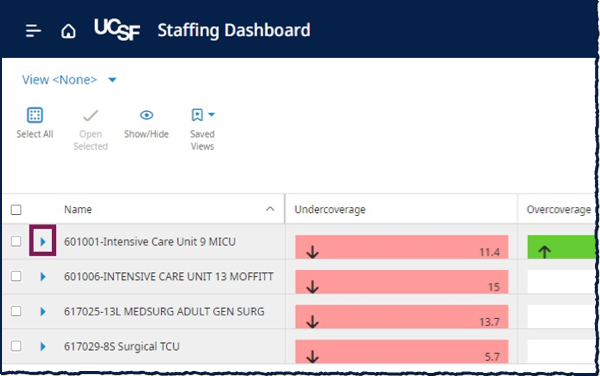Check the 601001-Intensive Care Unit 9 MICU checkbox
Screen dimensions: 600x376
point(16,241)
